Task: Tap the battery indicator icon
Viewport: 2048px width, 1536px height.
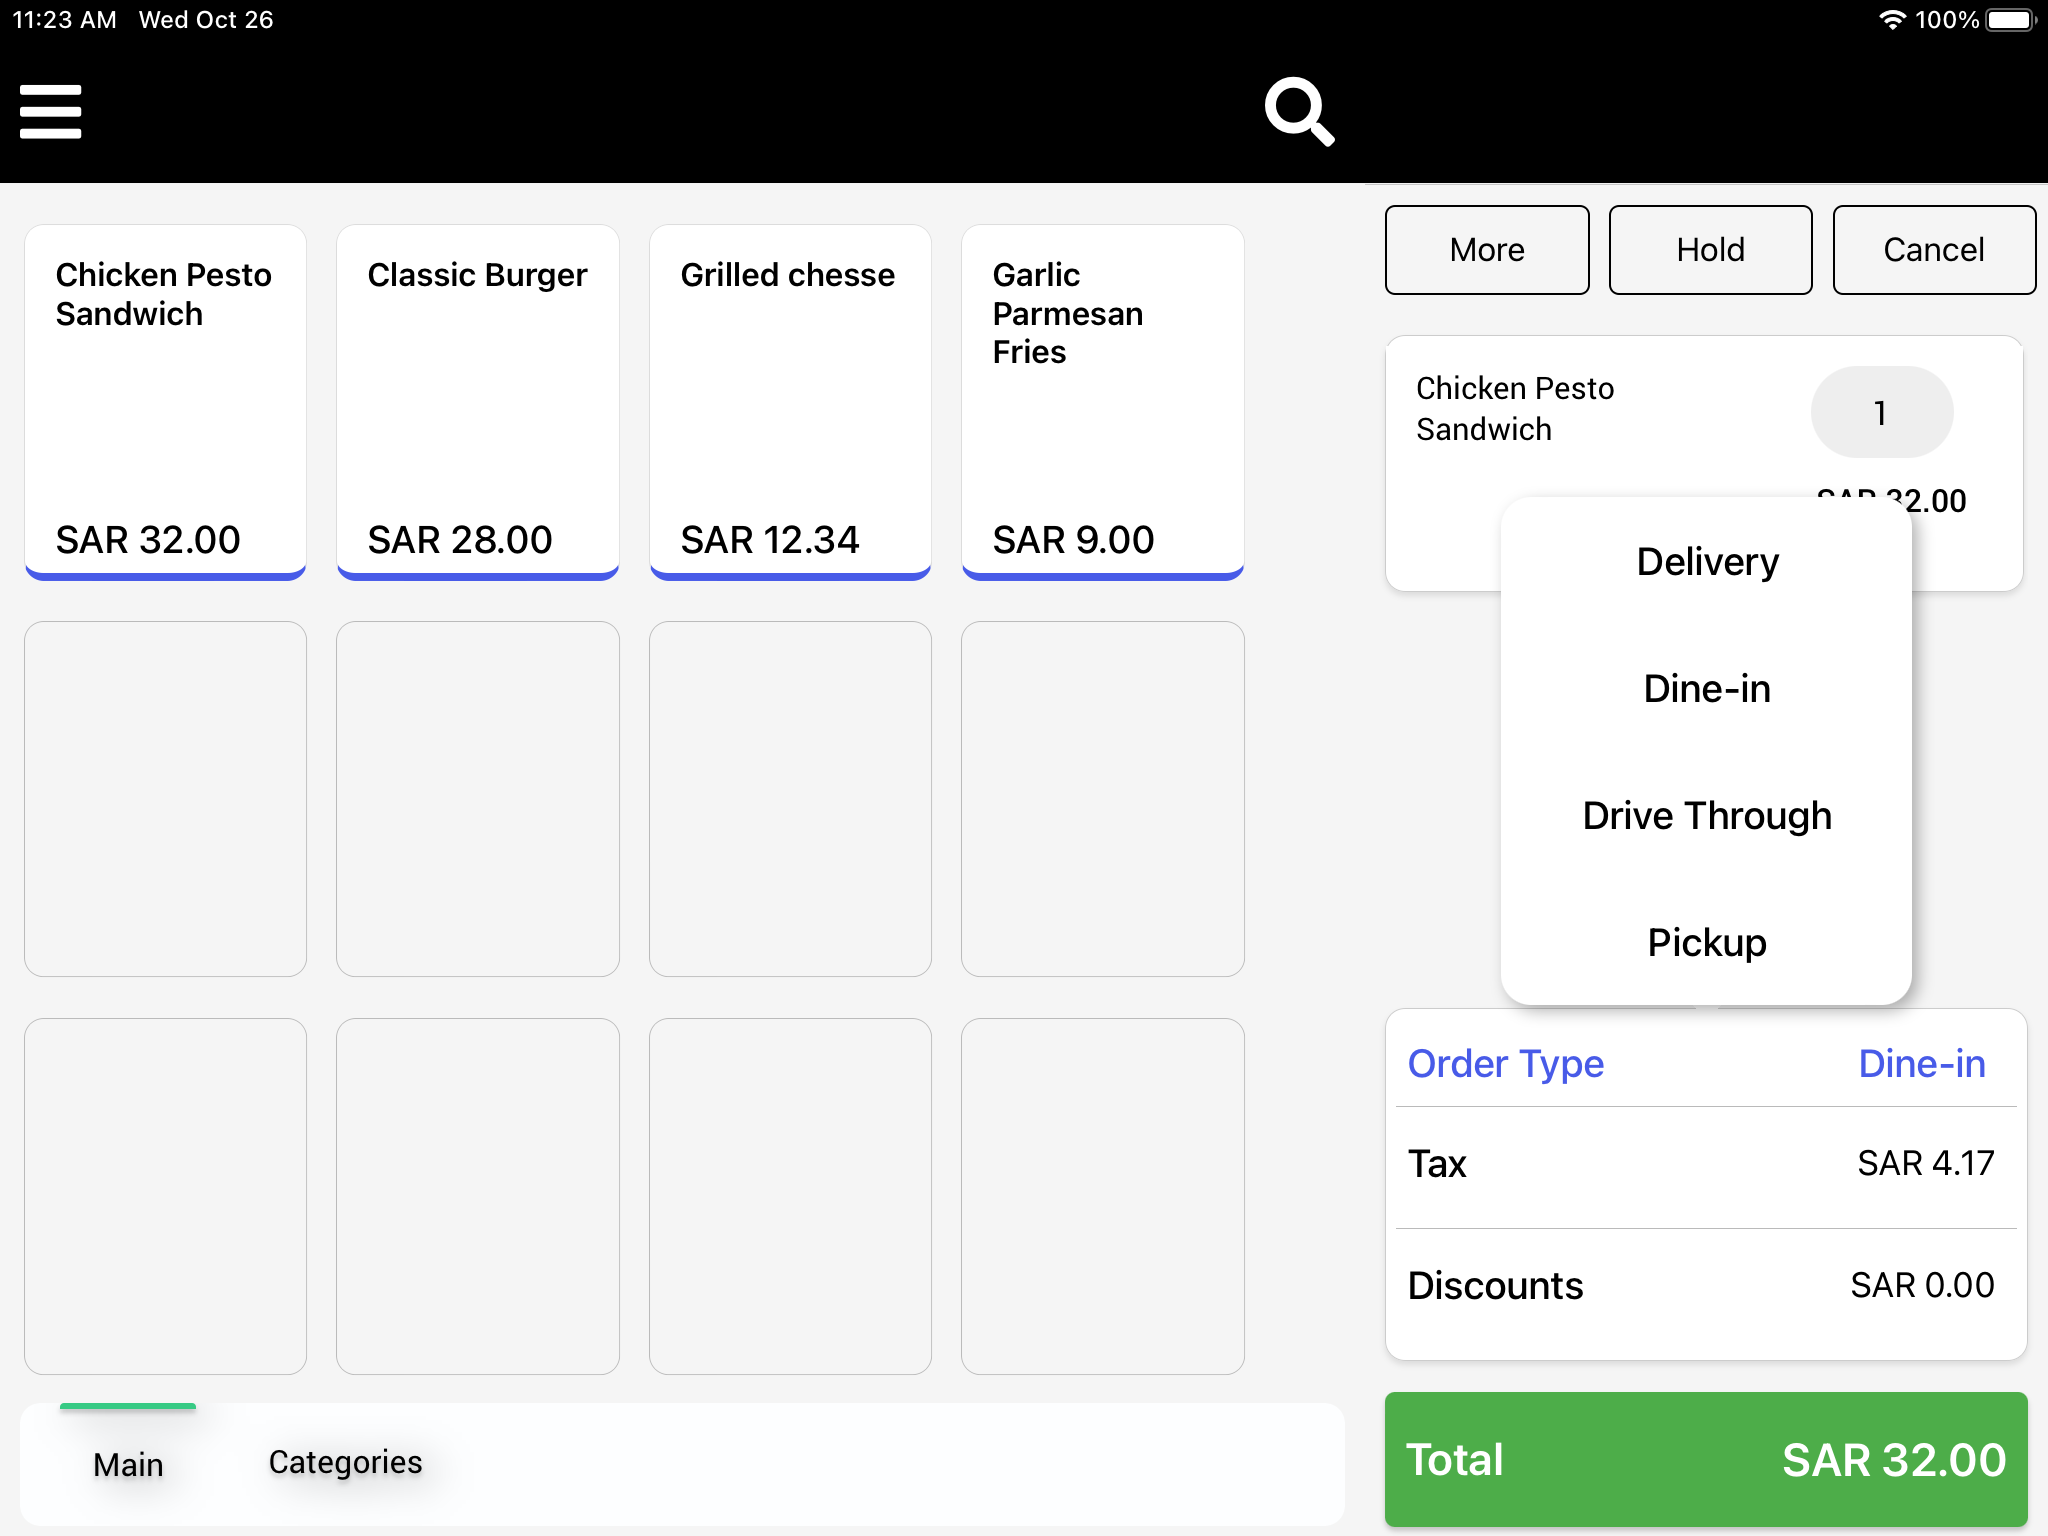Action: tap(2011, 20)
